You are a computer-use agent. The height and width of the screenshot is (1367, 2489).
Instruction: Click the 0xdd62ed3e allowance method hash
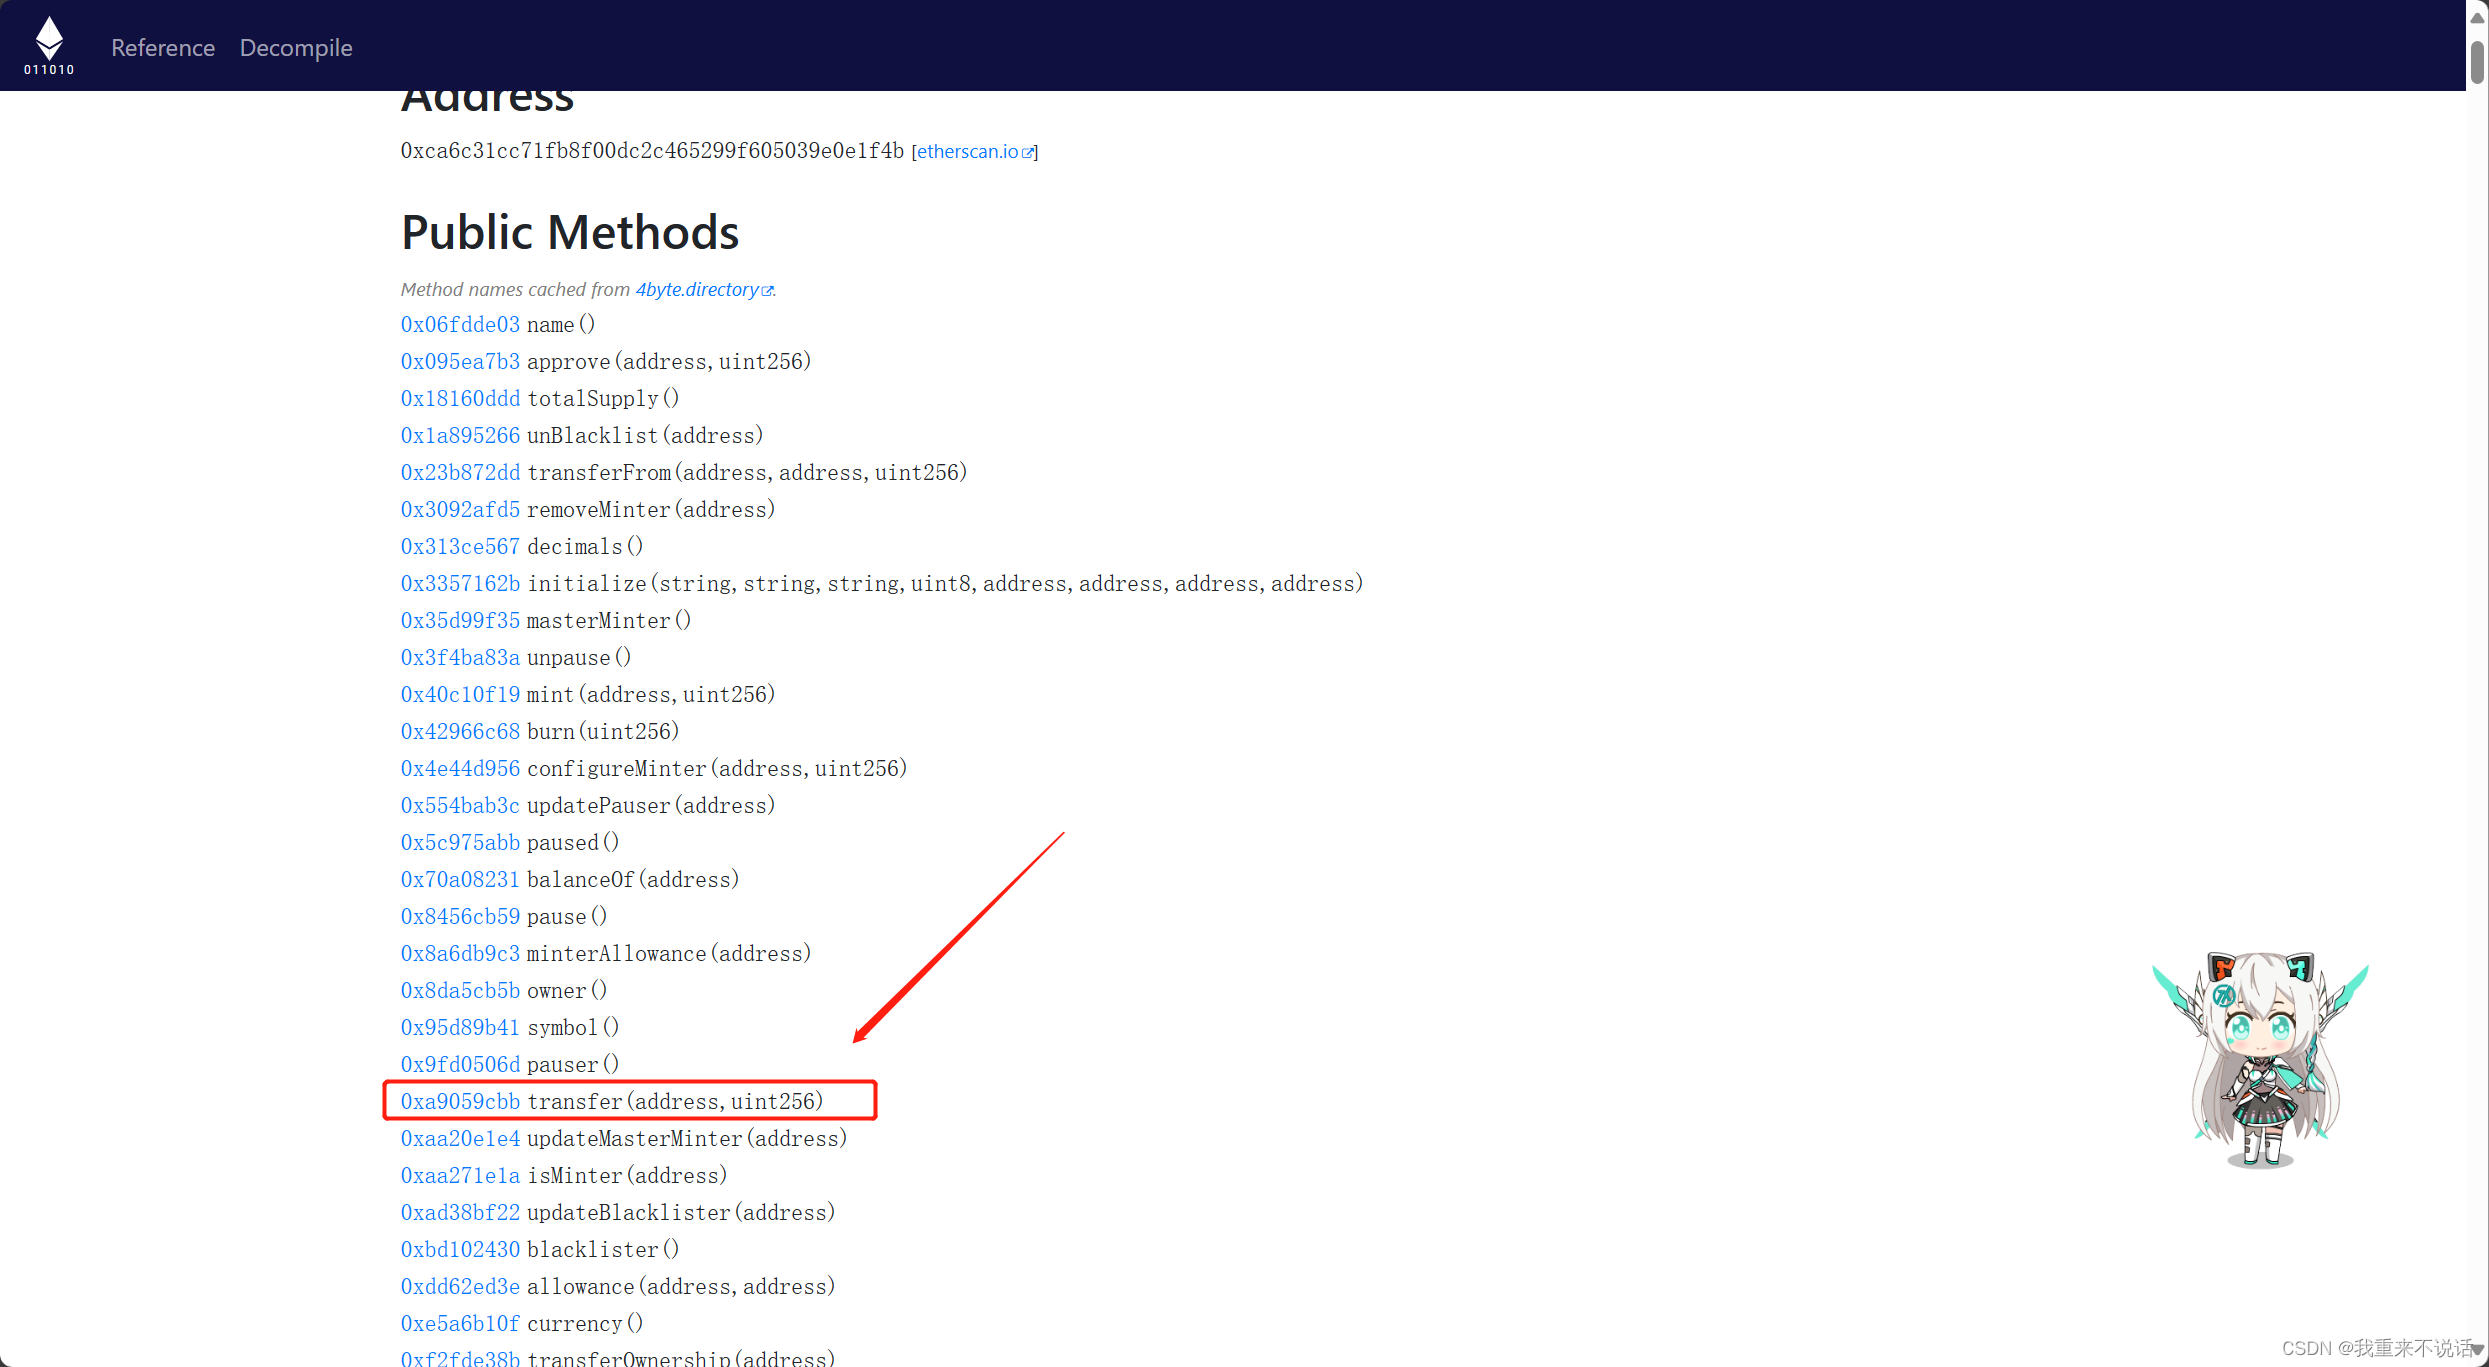tap(460, 1286)
